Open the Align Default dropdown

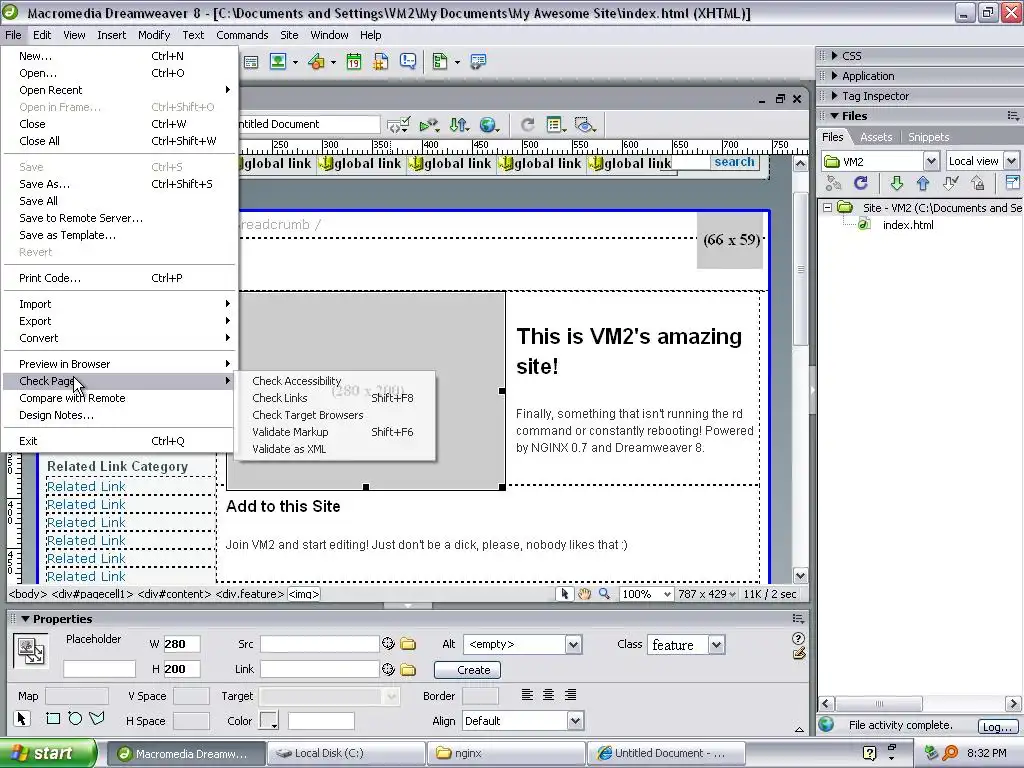575,721
